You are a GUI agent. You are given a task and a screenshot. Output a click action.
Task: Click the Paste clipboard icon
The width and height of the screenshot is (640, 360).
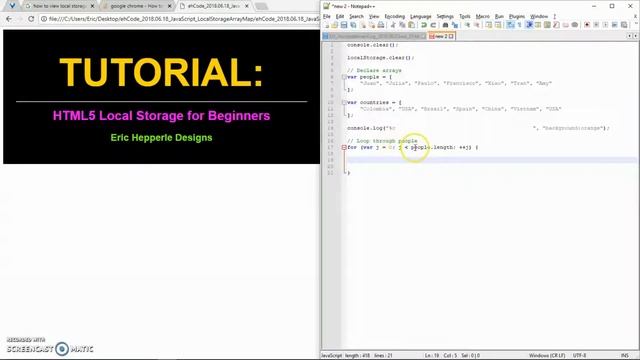tap(411, 25)
